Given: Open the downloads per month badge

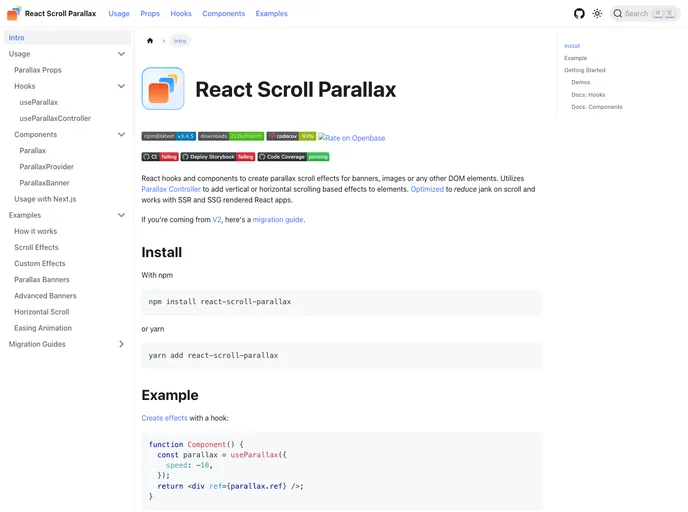Looking at the screenshot, I should [x=231, y=136].
